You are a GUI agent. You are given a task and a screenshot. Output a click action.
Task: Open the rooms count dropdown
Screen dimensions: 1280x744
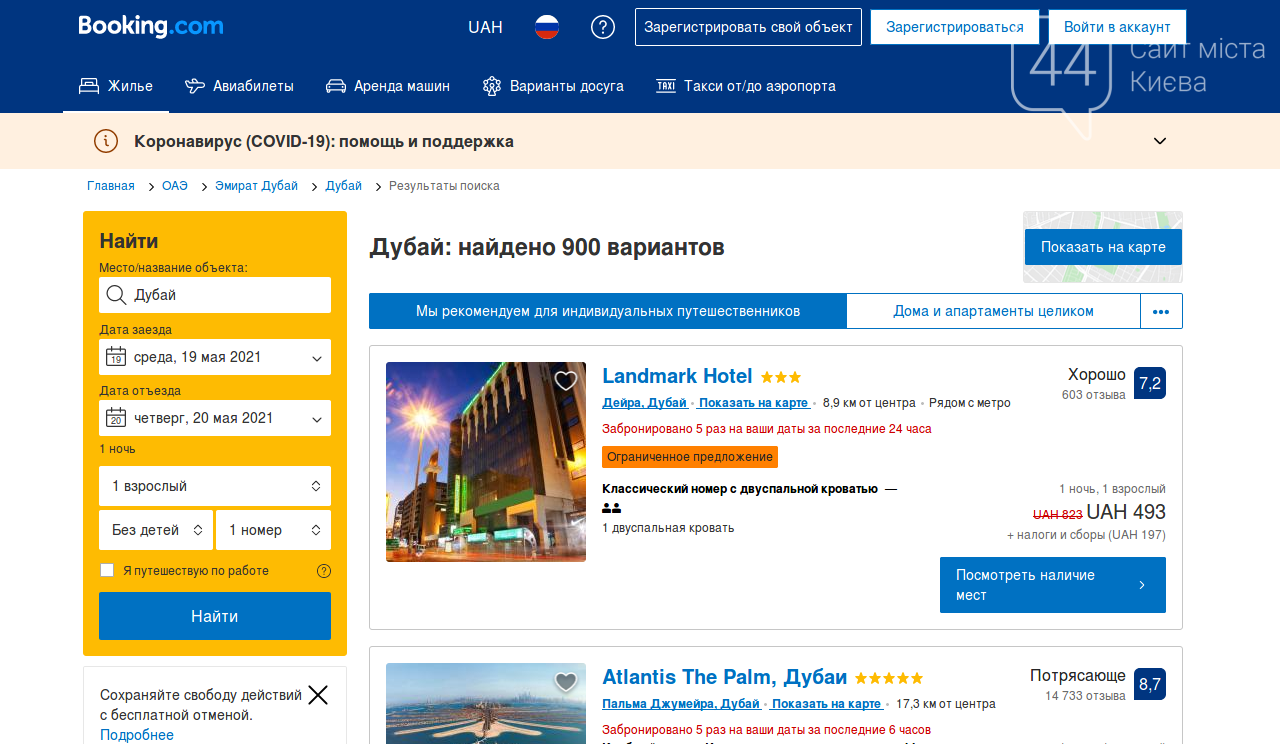tap(273, 530)
